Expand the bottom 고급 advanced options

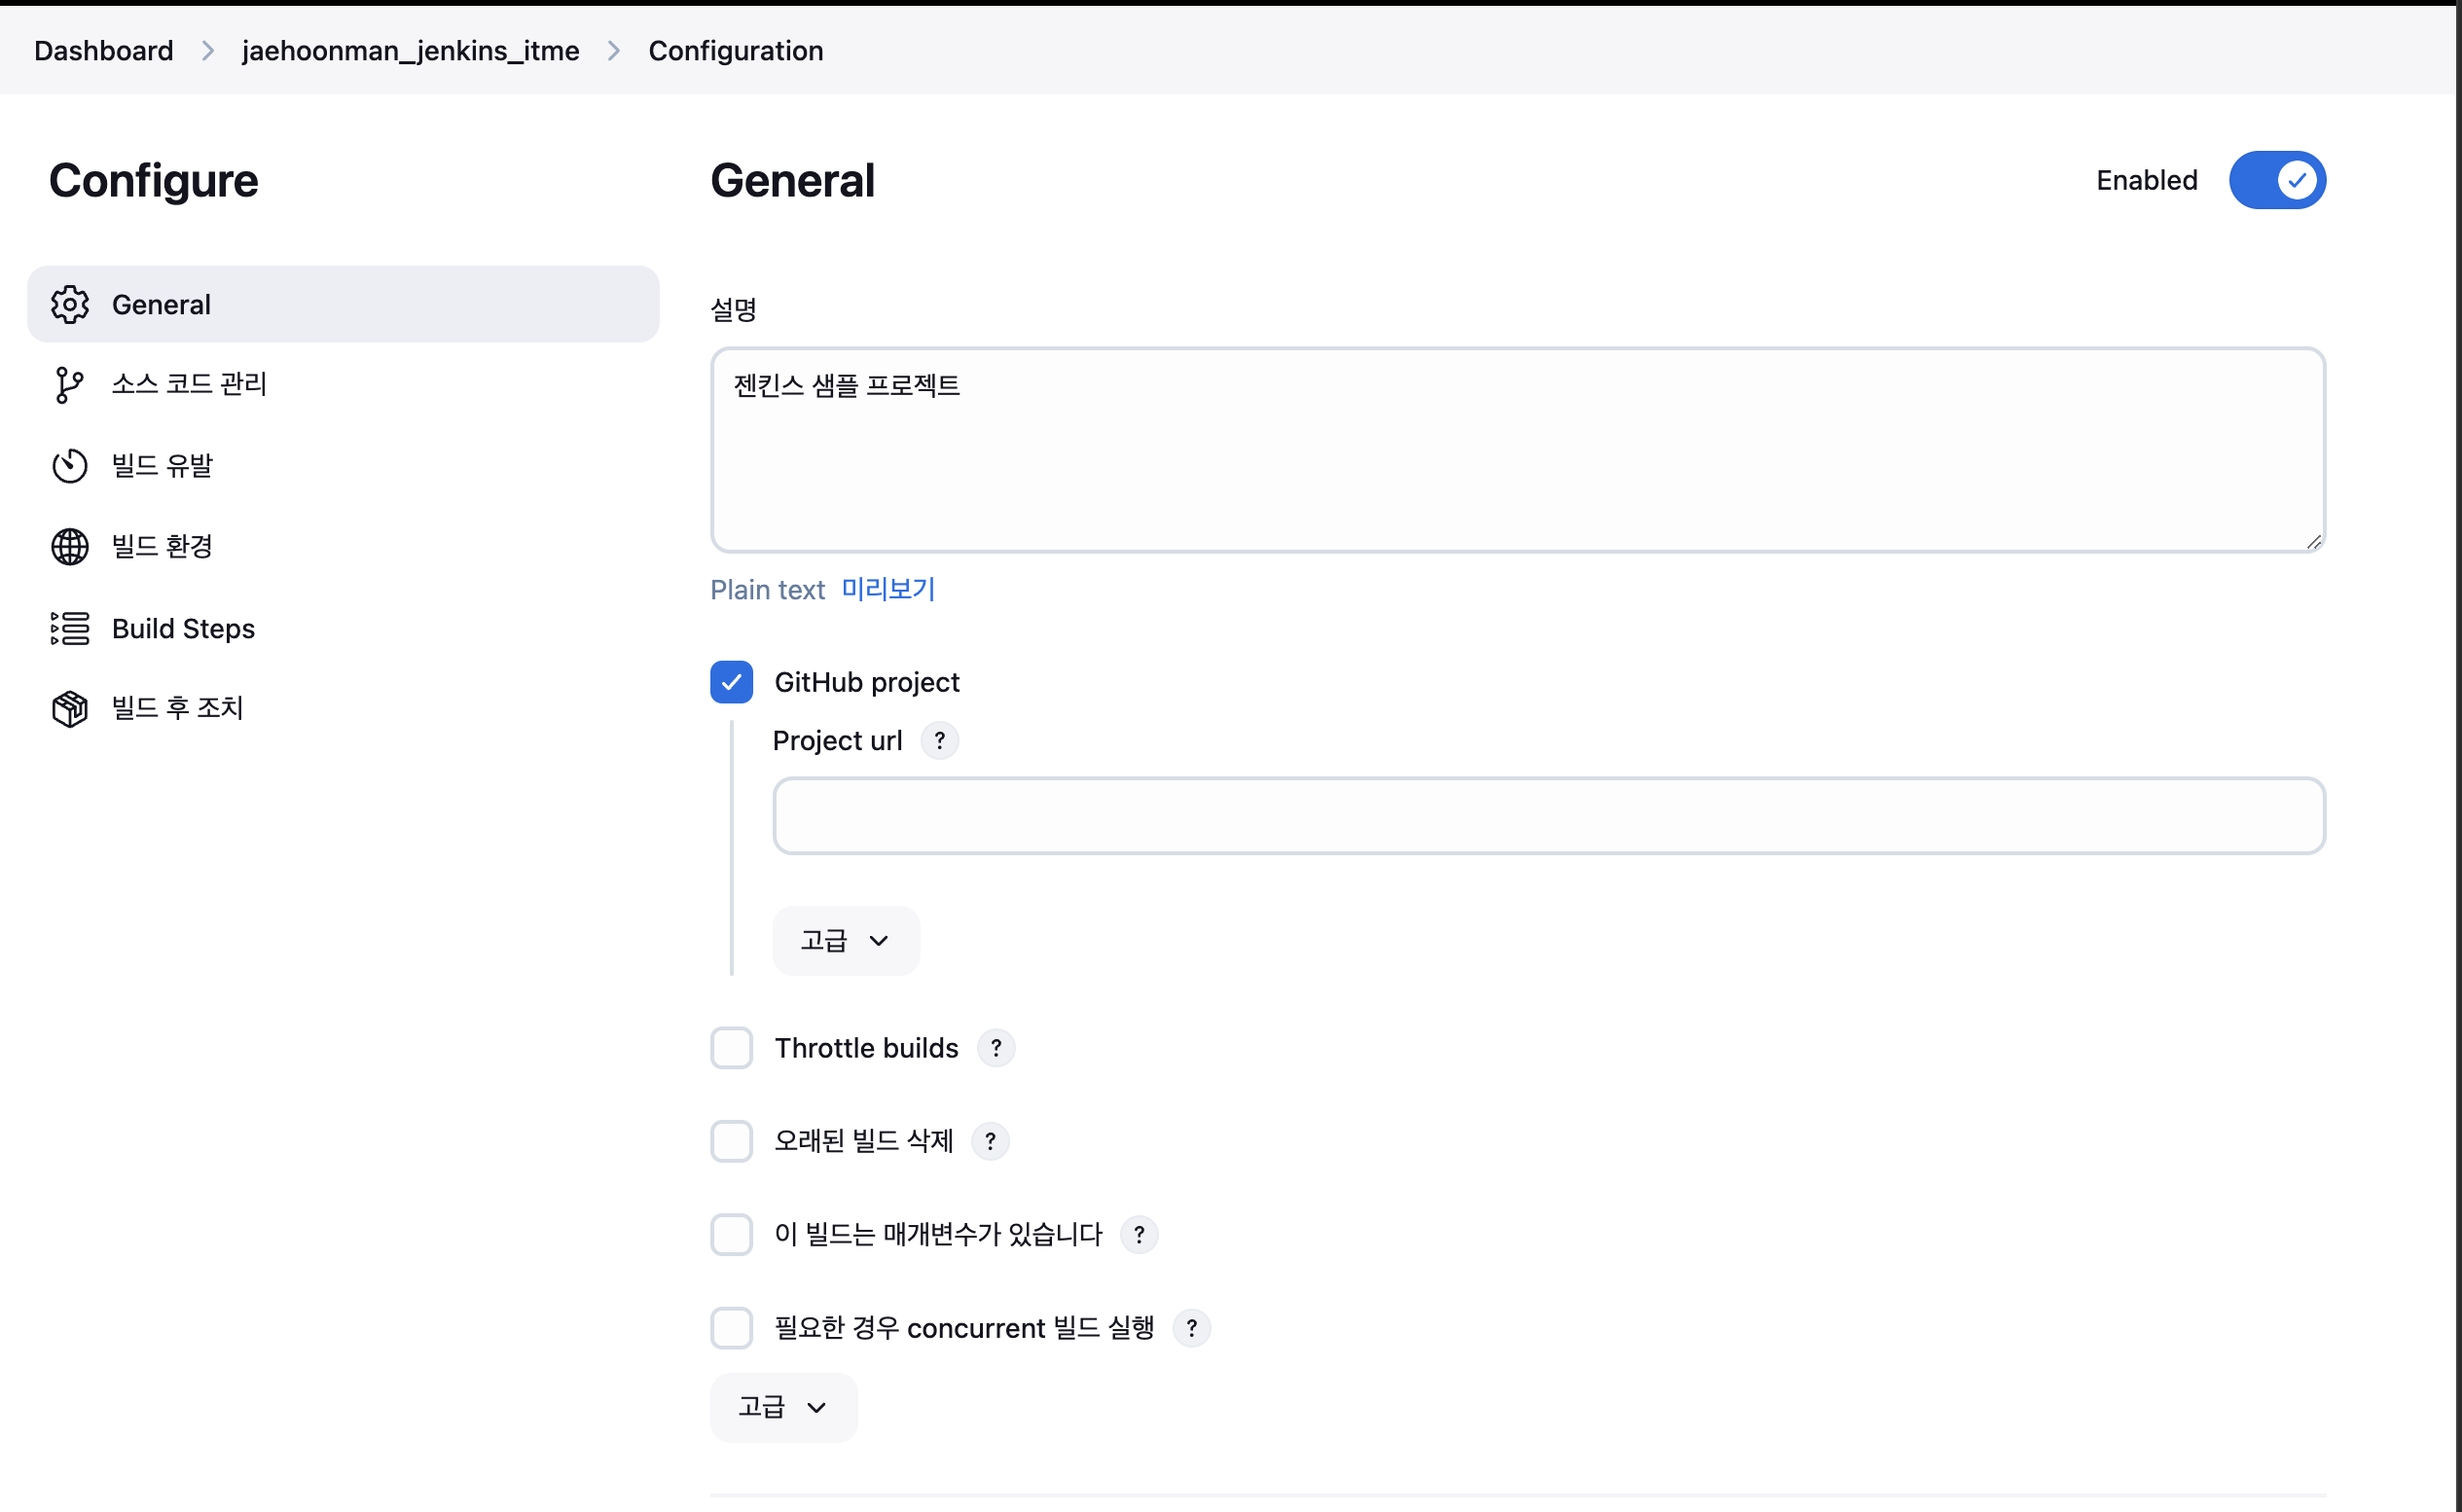click(x=784, y=1408)
